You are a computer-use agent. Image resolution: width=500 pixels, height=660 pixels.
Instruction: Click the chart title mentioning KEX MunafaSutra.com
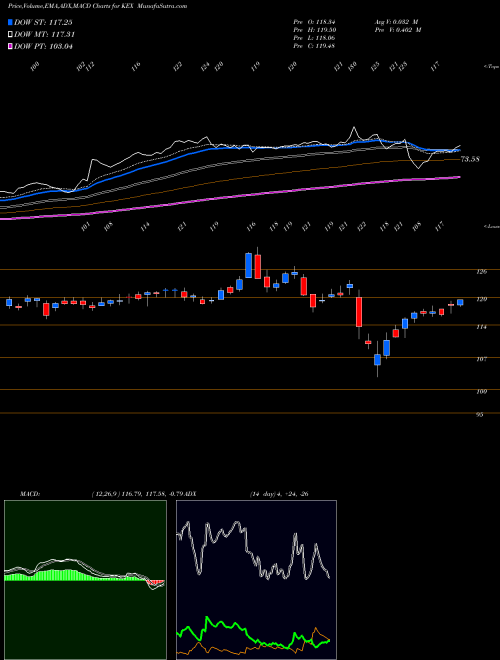coord(98,6)
